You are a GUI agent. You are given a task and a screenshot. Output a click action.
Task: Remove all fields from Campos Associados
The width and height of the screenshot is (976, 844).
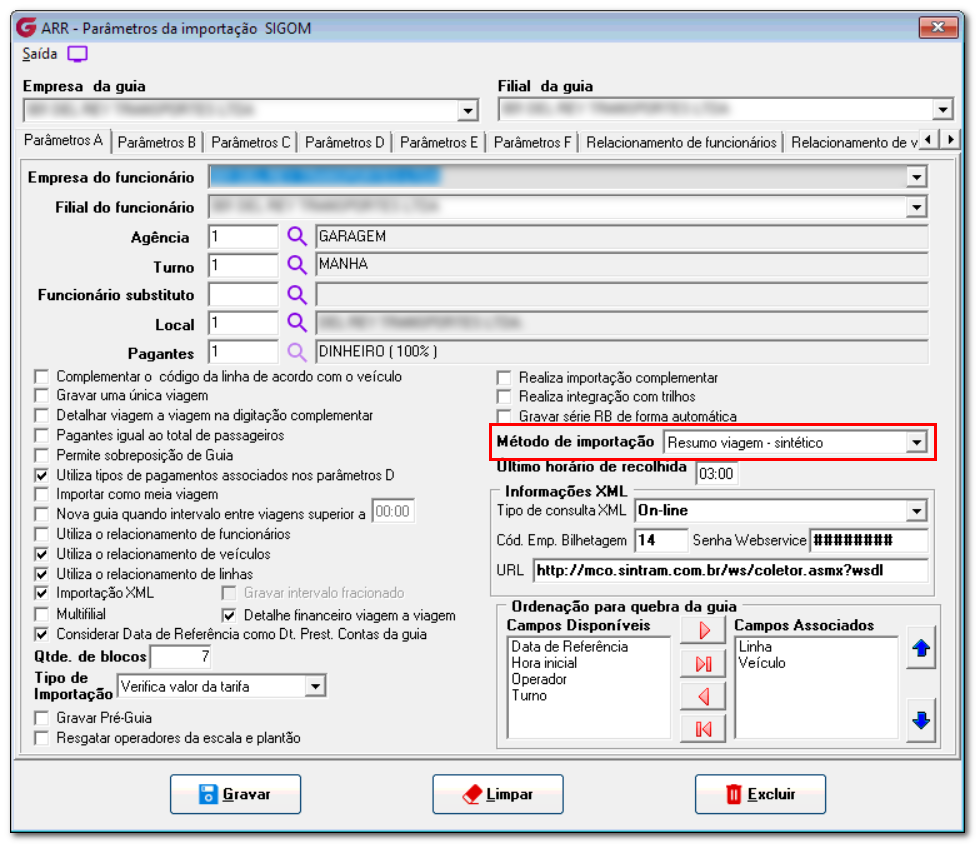pyautogui.click(x=703, y=729)
